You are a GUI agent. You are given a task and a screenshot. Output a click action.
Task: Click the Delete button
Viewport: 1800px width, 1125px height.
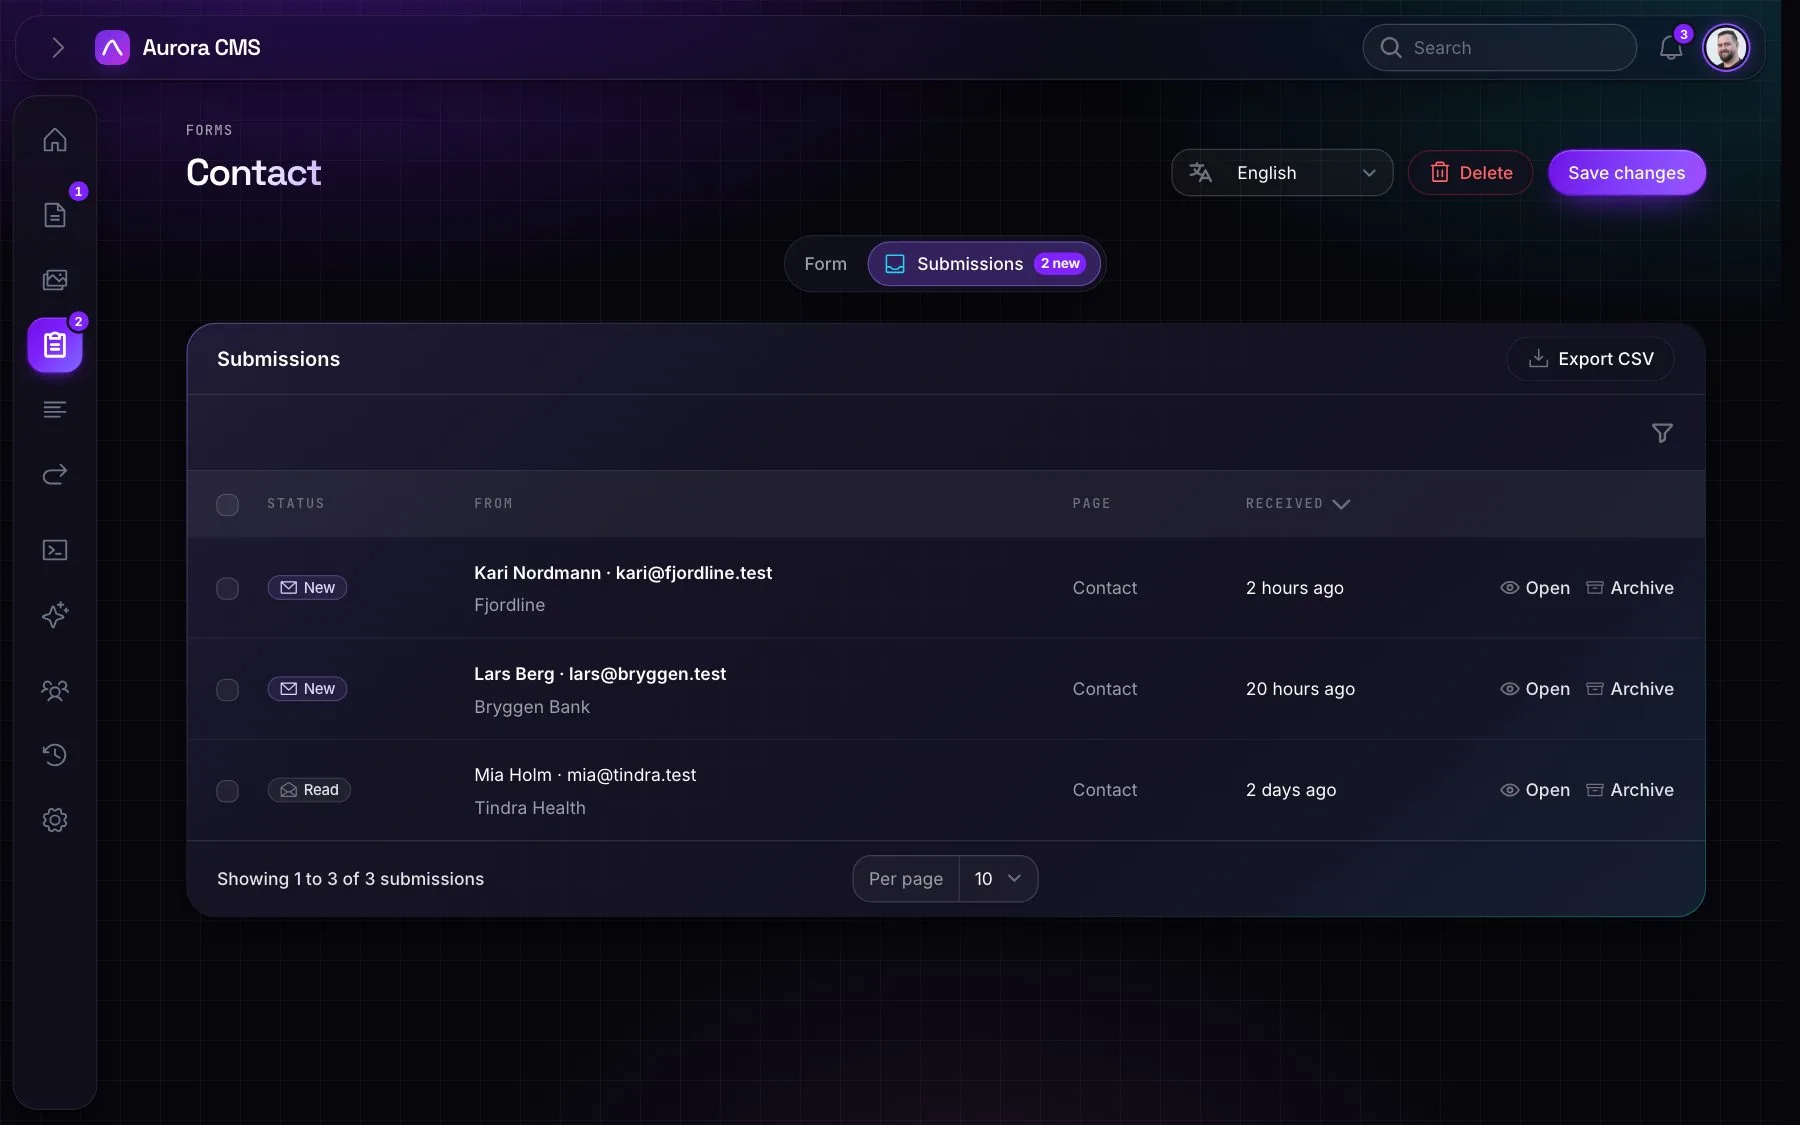(x=1470, y=173)
